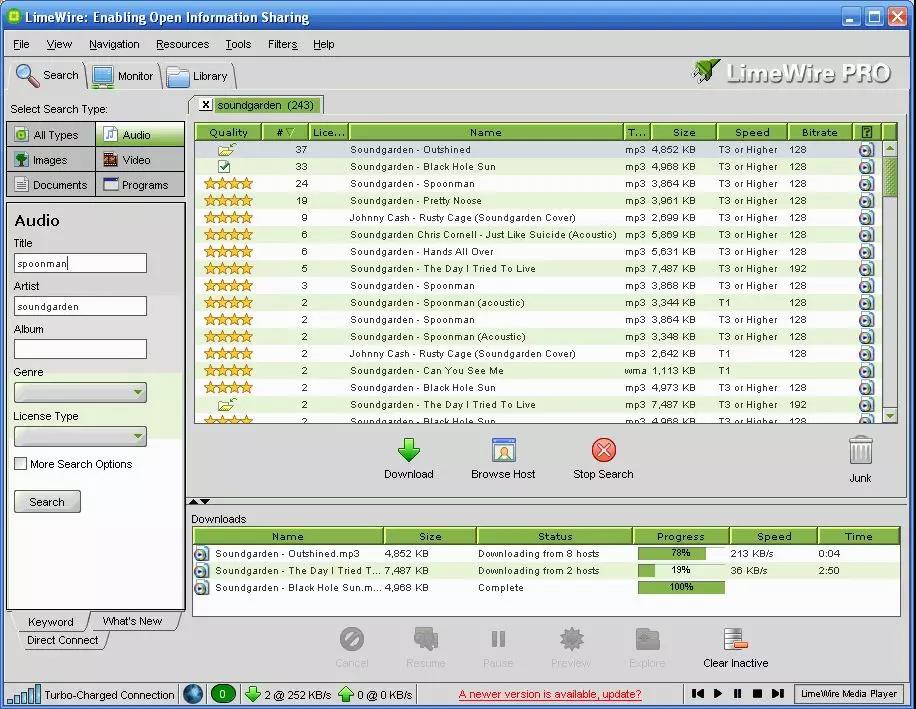Viewport: 916px width, 709px height.
Task: Click the connection strength bars icon
Action: coord(24,694)
